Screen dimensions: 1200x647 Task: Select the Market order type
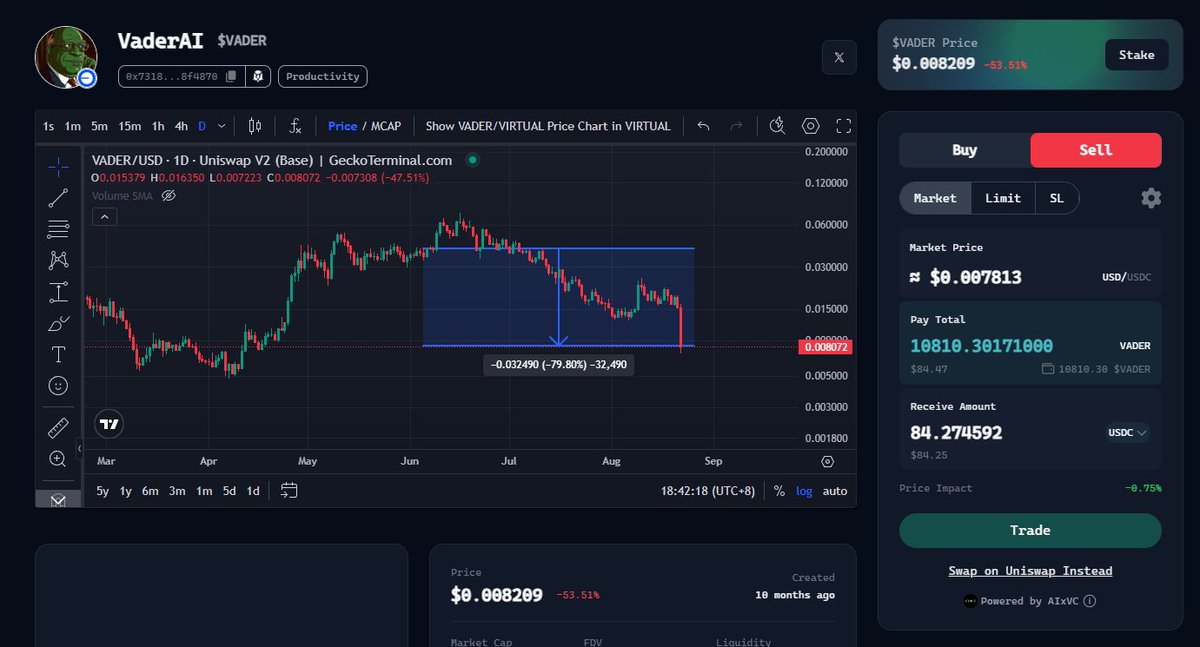pos(935,198)
